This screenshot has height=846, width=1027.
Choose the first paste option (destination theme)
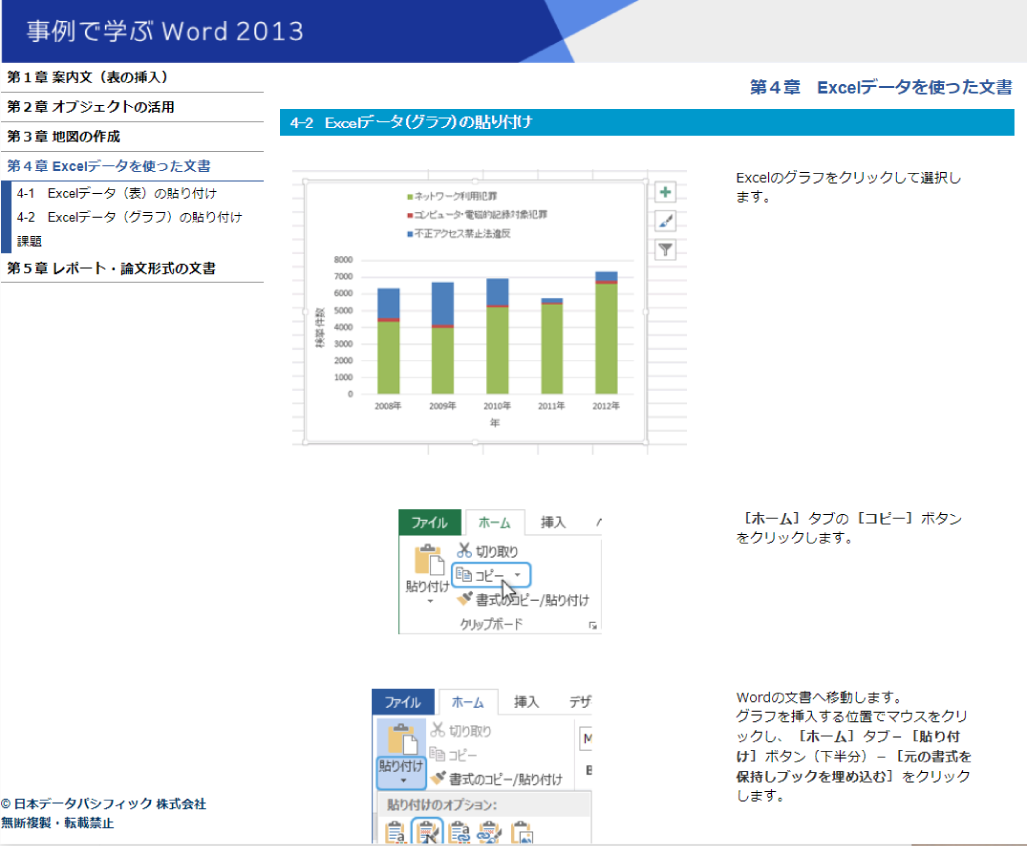pyautogui.click(x=395, y=833)
